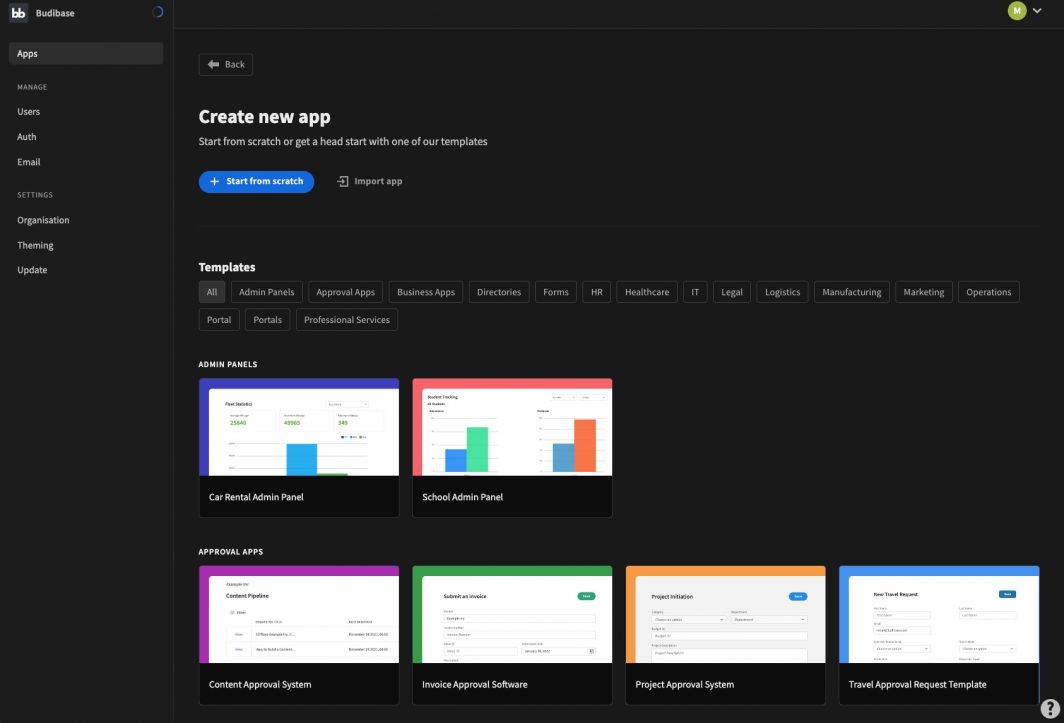
Task: Select the Professional Services template filter
Action: tap(347, 320)
